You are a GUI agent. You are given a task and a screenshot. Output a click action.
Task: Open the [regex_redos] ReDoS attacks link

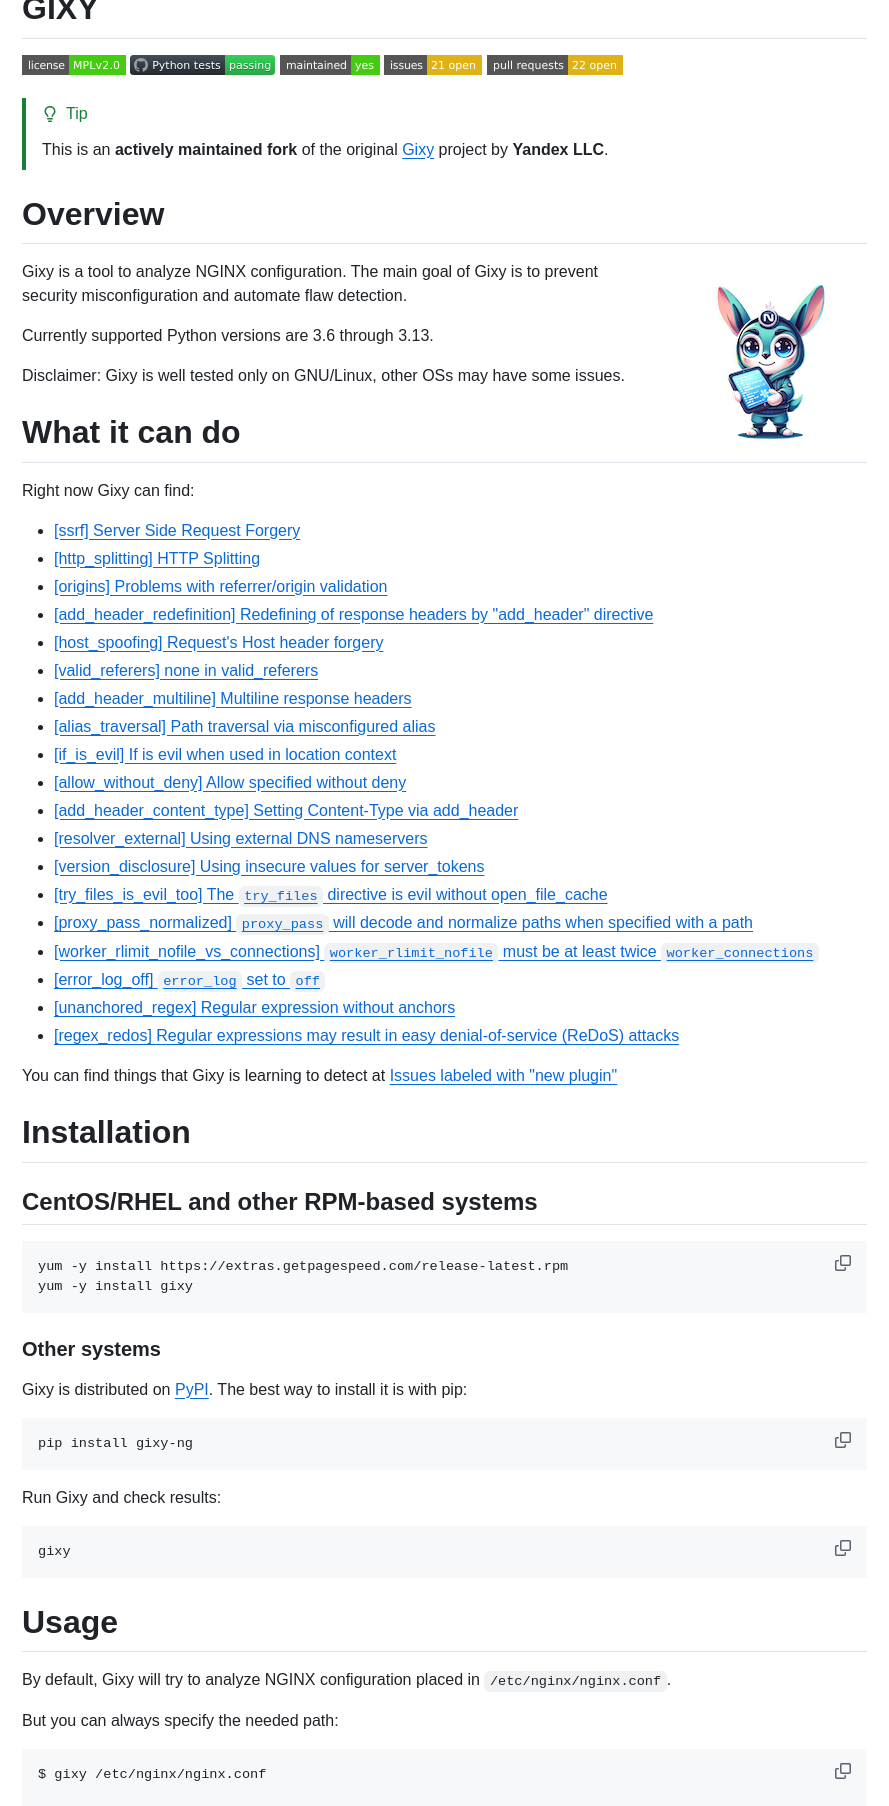(366, 1035)
